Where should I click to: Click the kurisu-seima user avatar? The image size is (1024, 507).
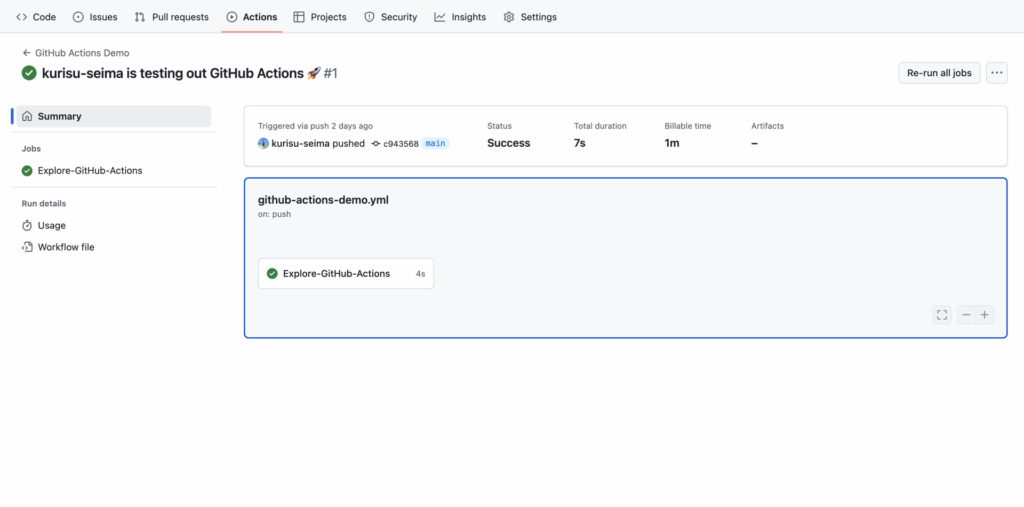point(264,143)
